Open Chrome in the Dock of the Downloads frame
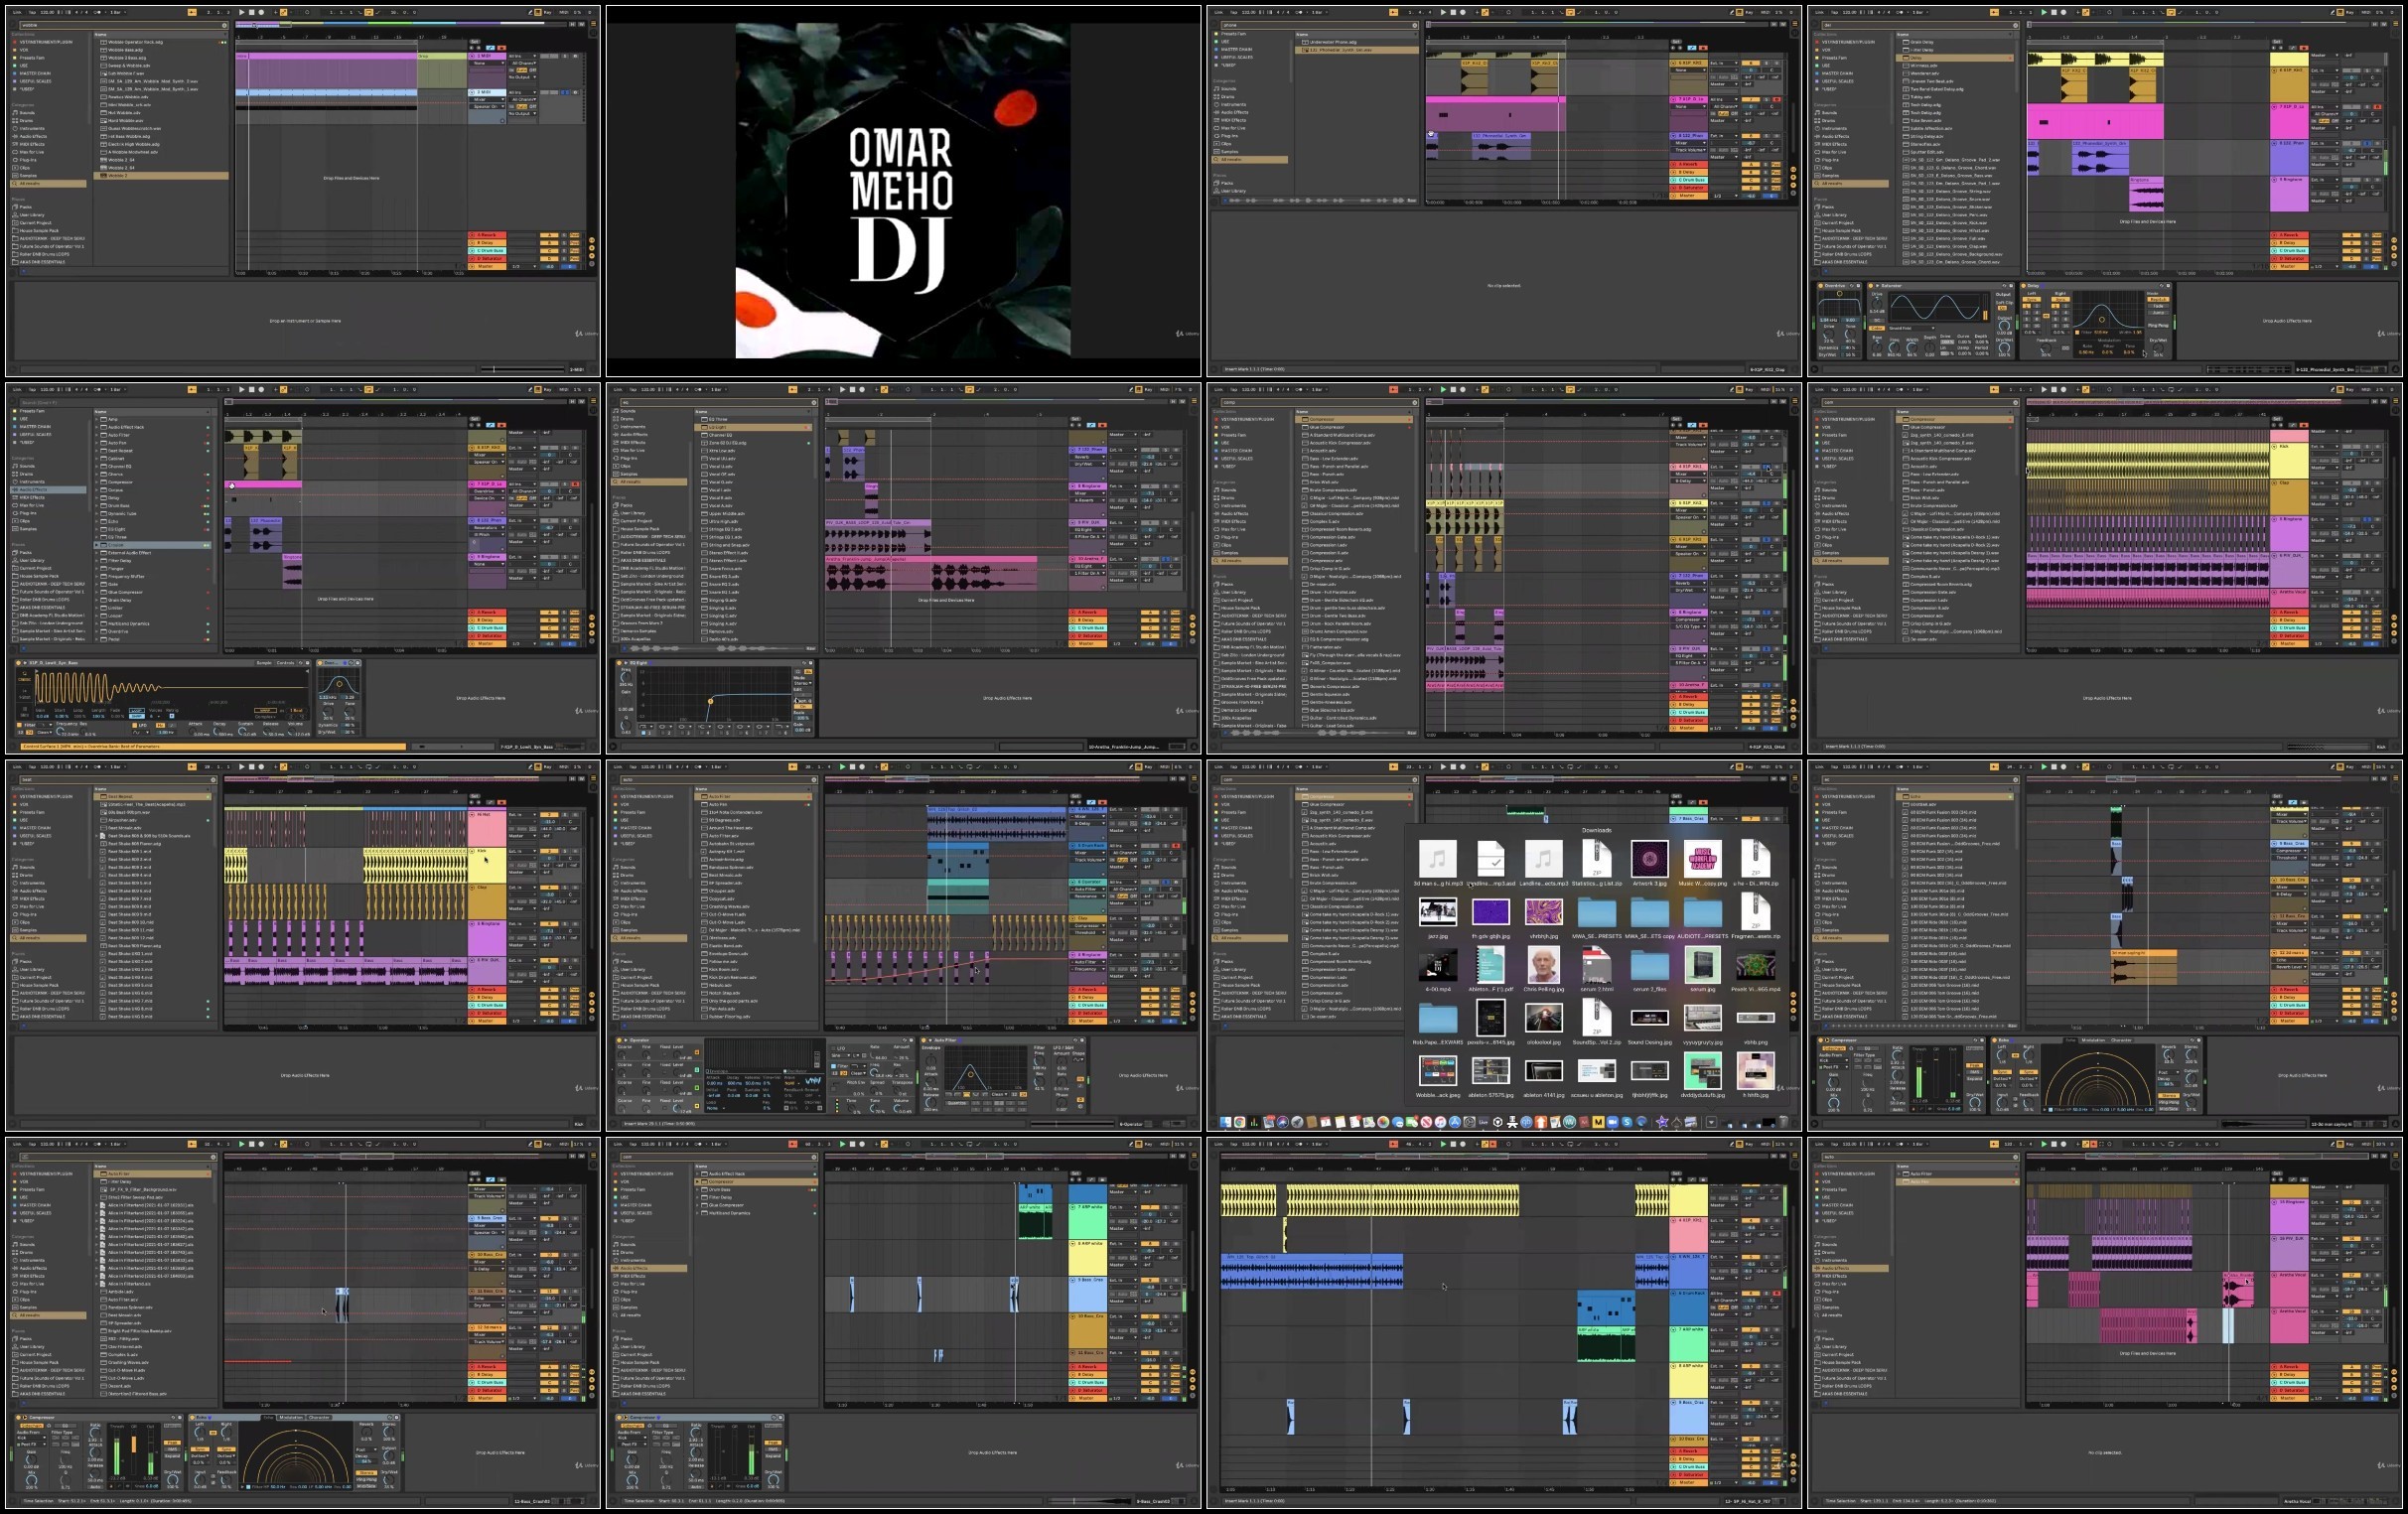 tap(1240, 1122)
